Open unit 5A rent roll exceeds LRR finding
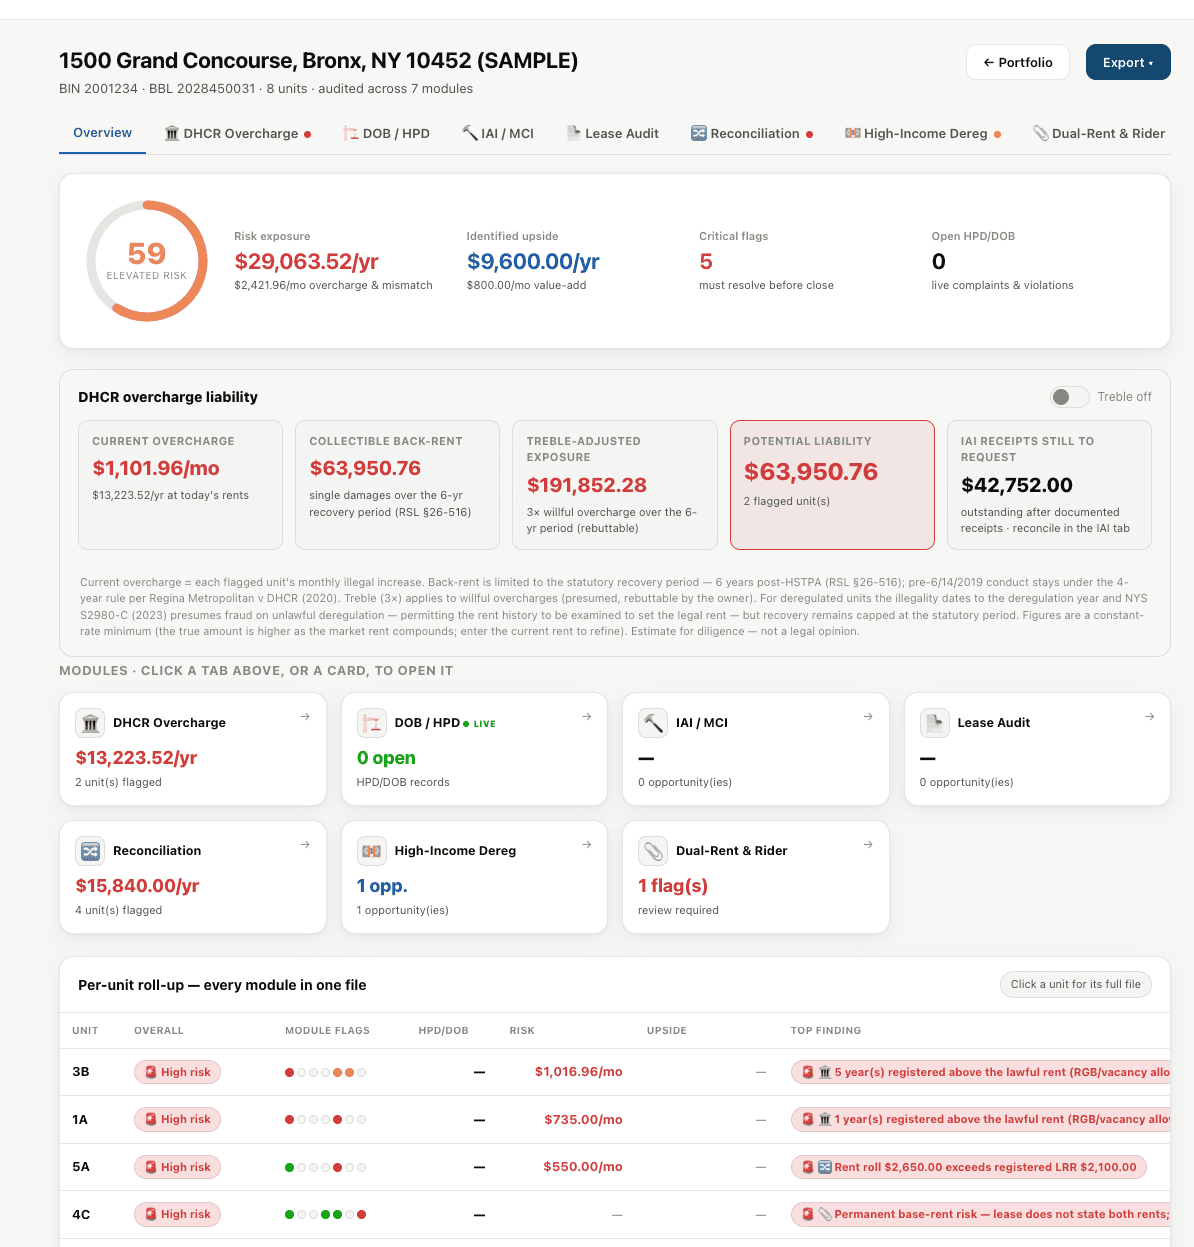This screenshot has height=1247, width=1194. point(968,1167)
